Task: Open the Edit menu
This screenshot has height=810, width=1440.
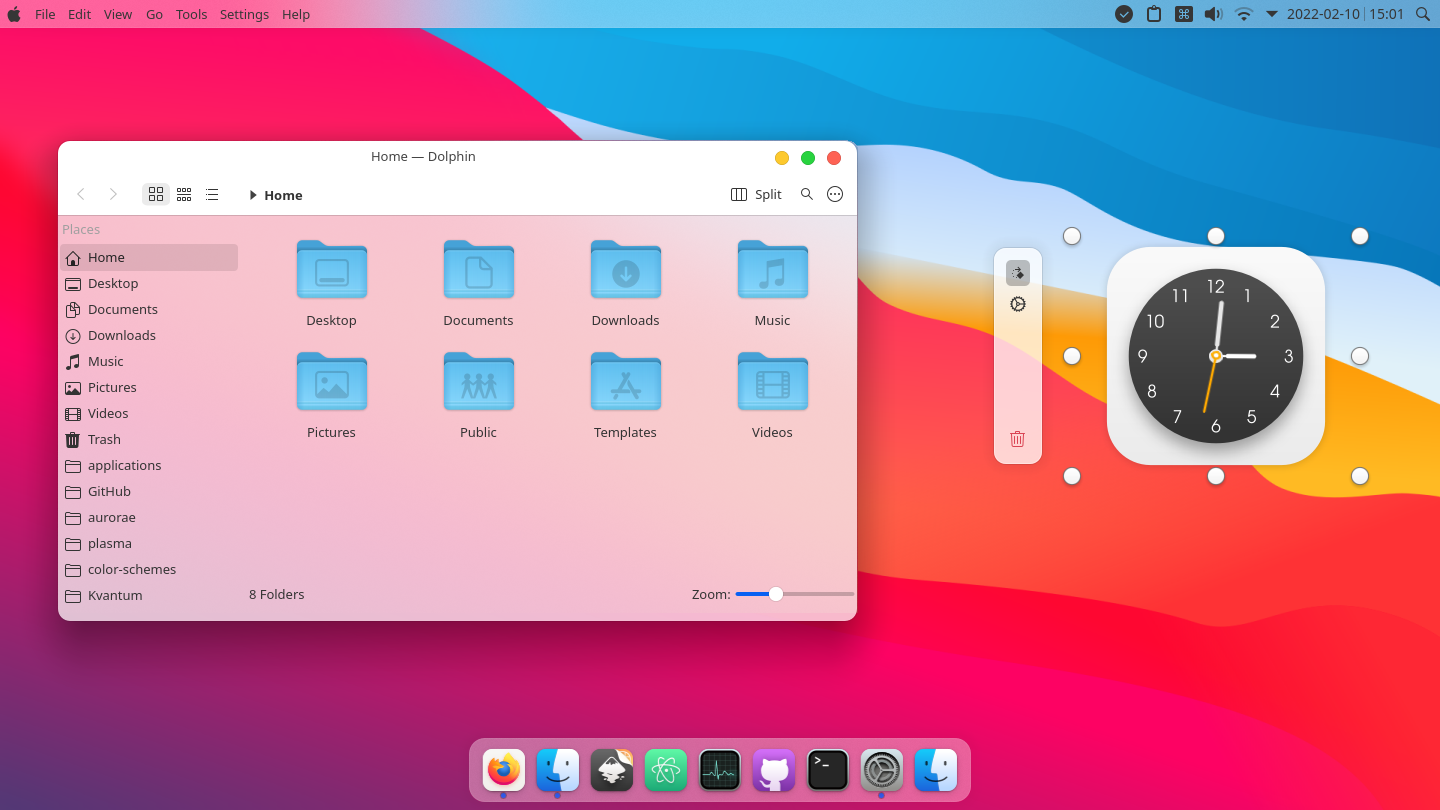Action: coord(79,14)
